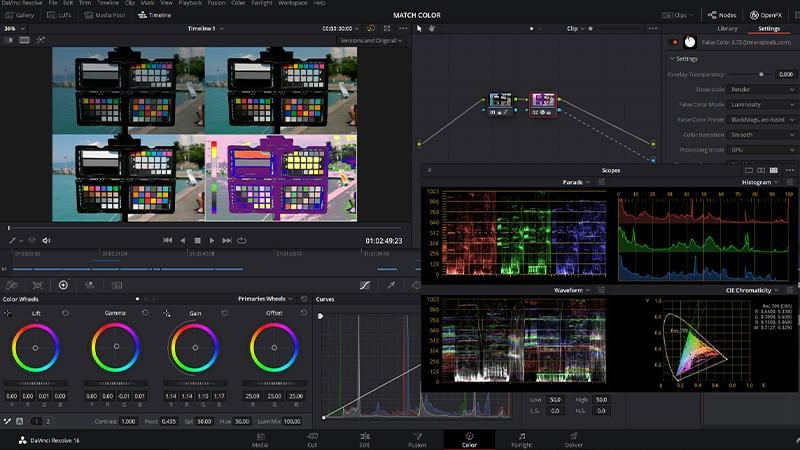Open the Parade scope type dropdown
The height and width of the screenshot is (450, 800).
click(x=574, y=183)
